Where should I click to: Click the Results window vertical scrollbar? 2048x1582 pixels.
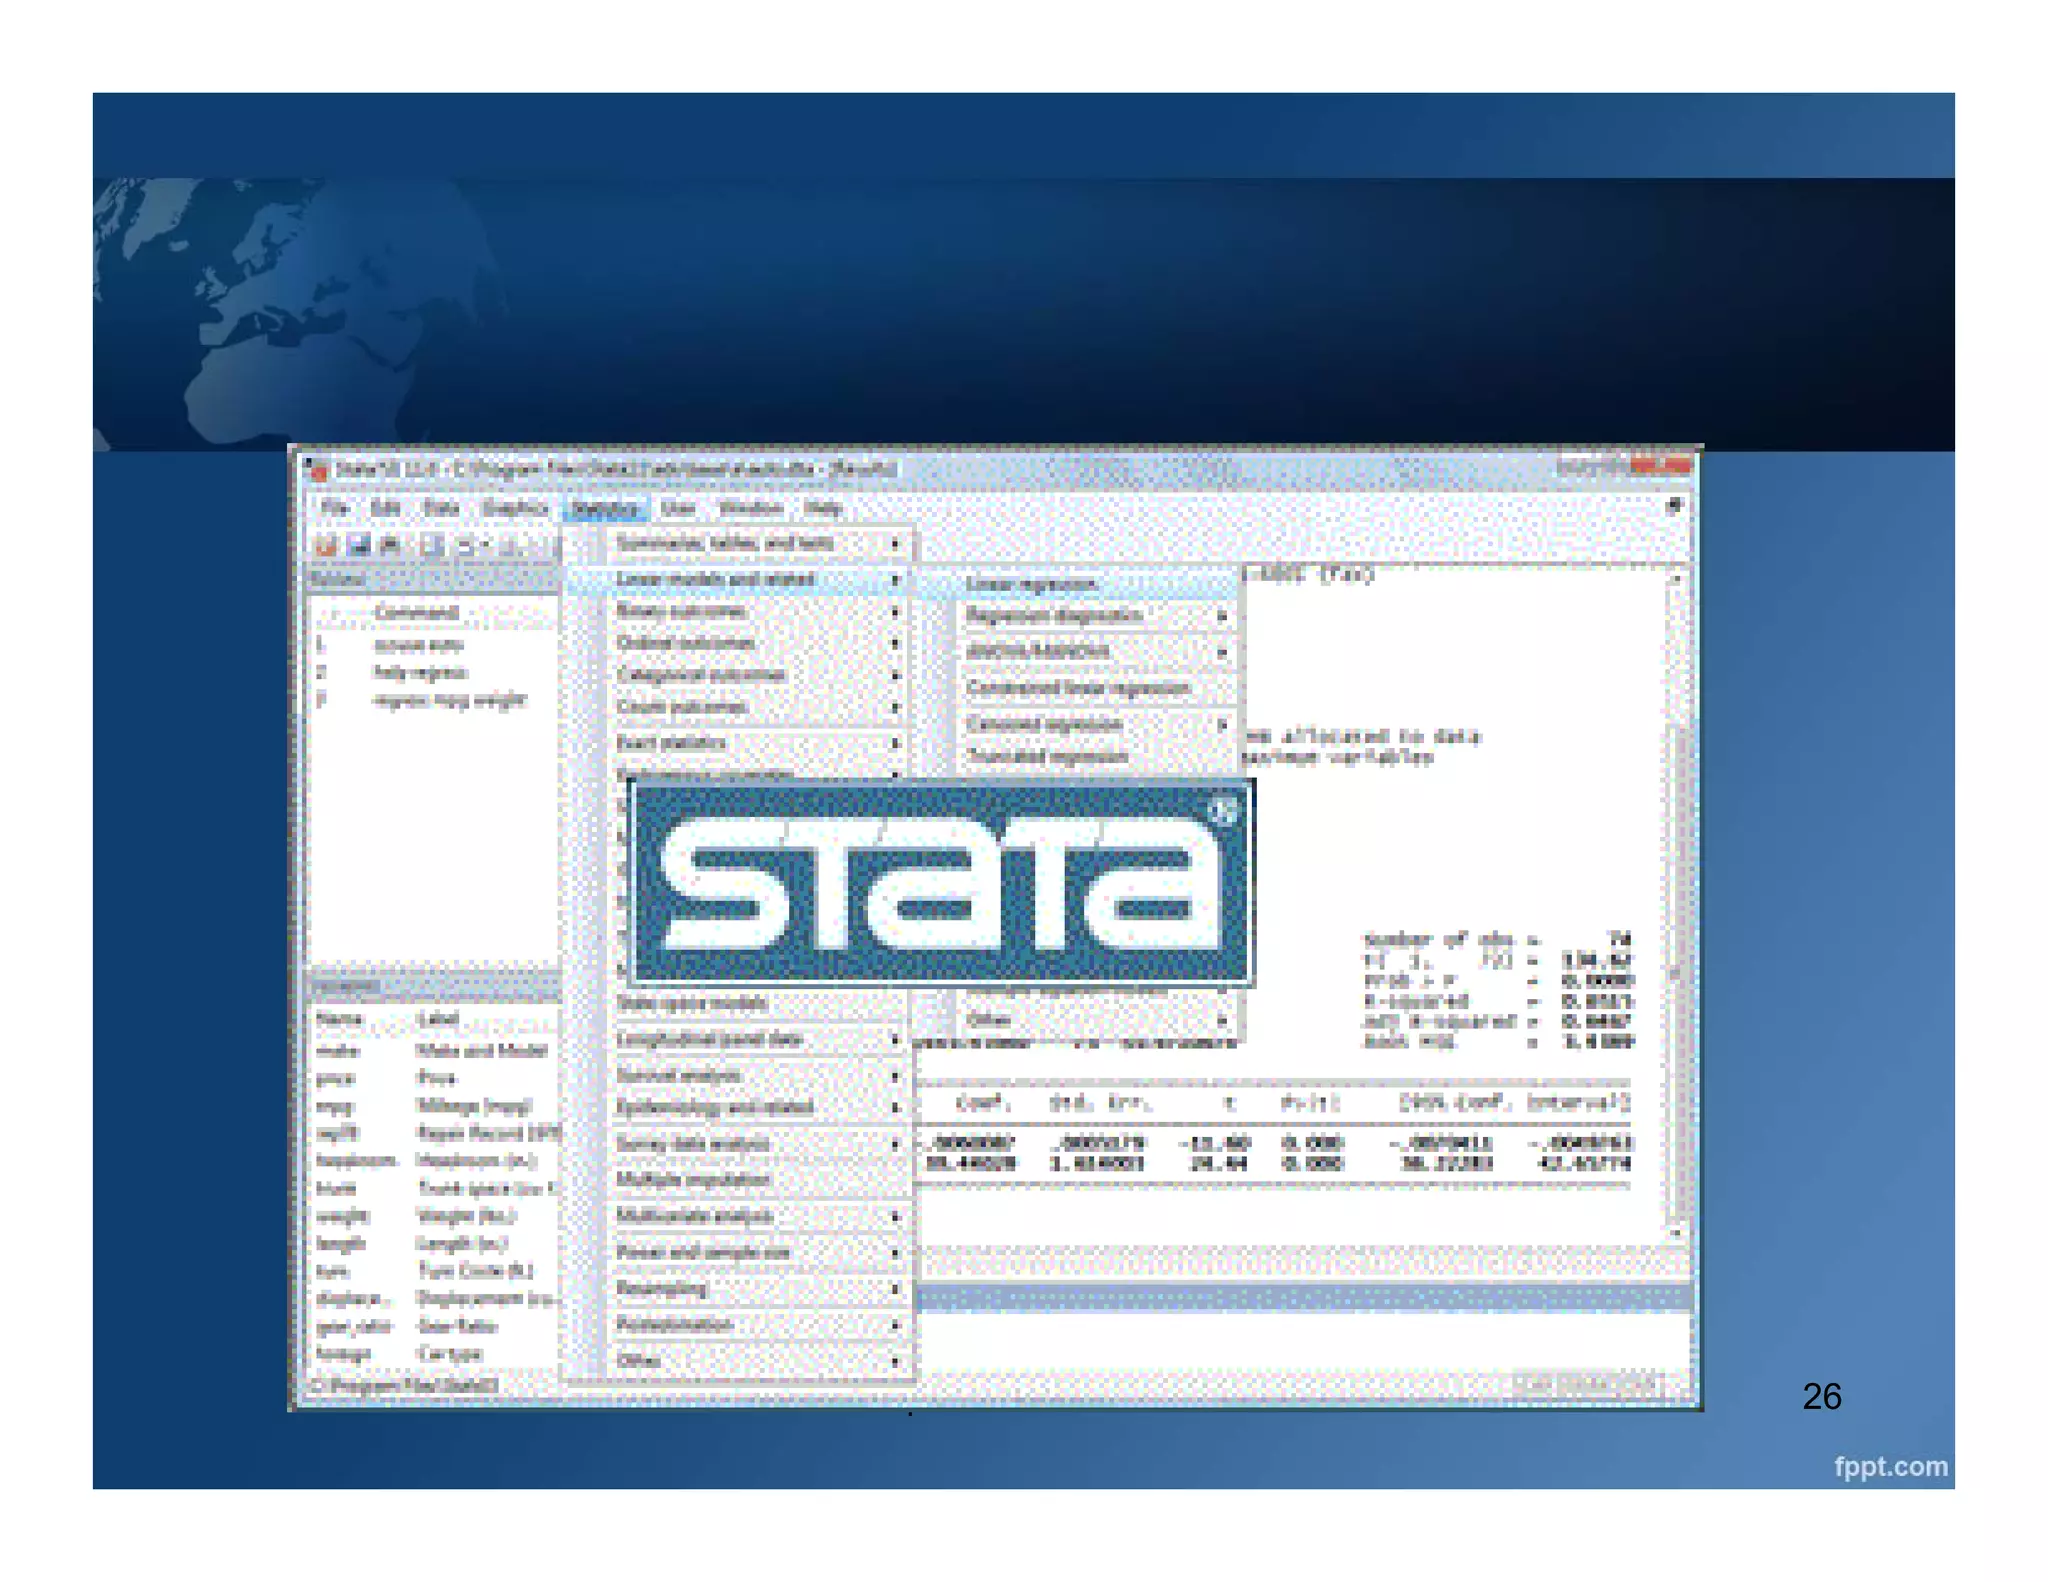tap(1676, 905)
